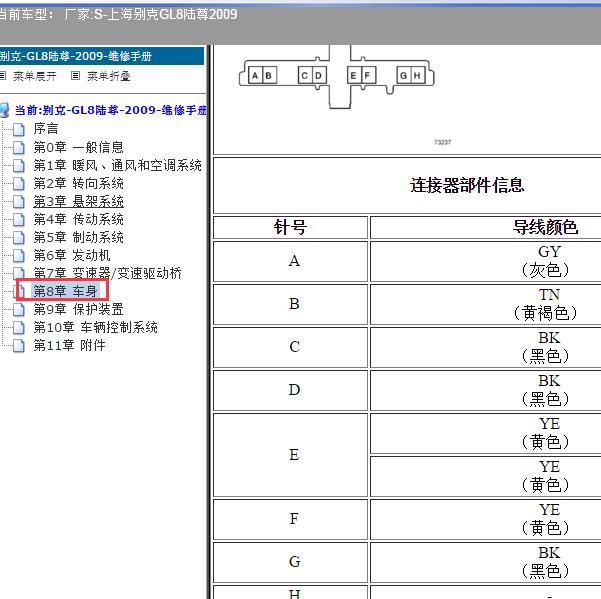
Task: Select 第10章 车辆控制系统
Action: pyautogui.click(x=95, y=328)
